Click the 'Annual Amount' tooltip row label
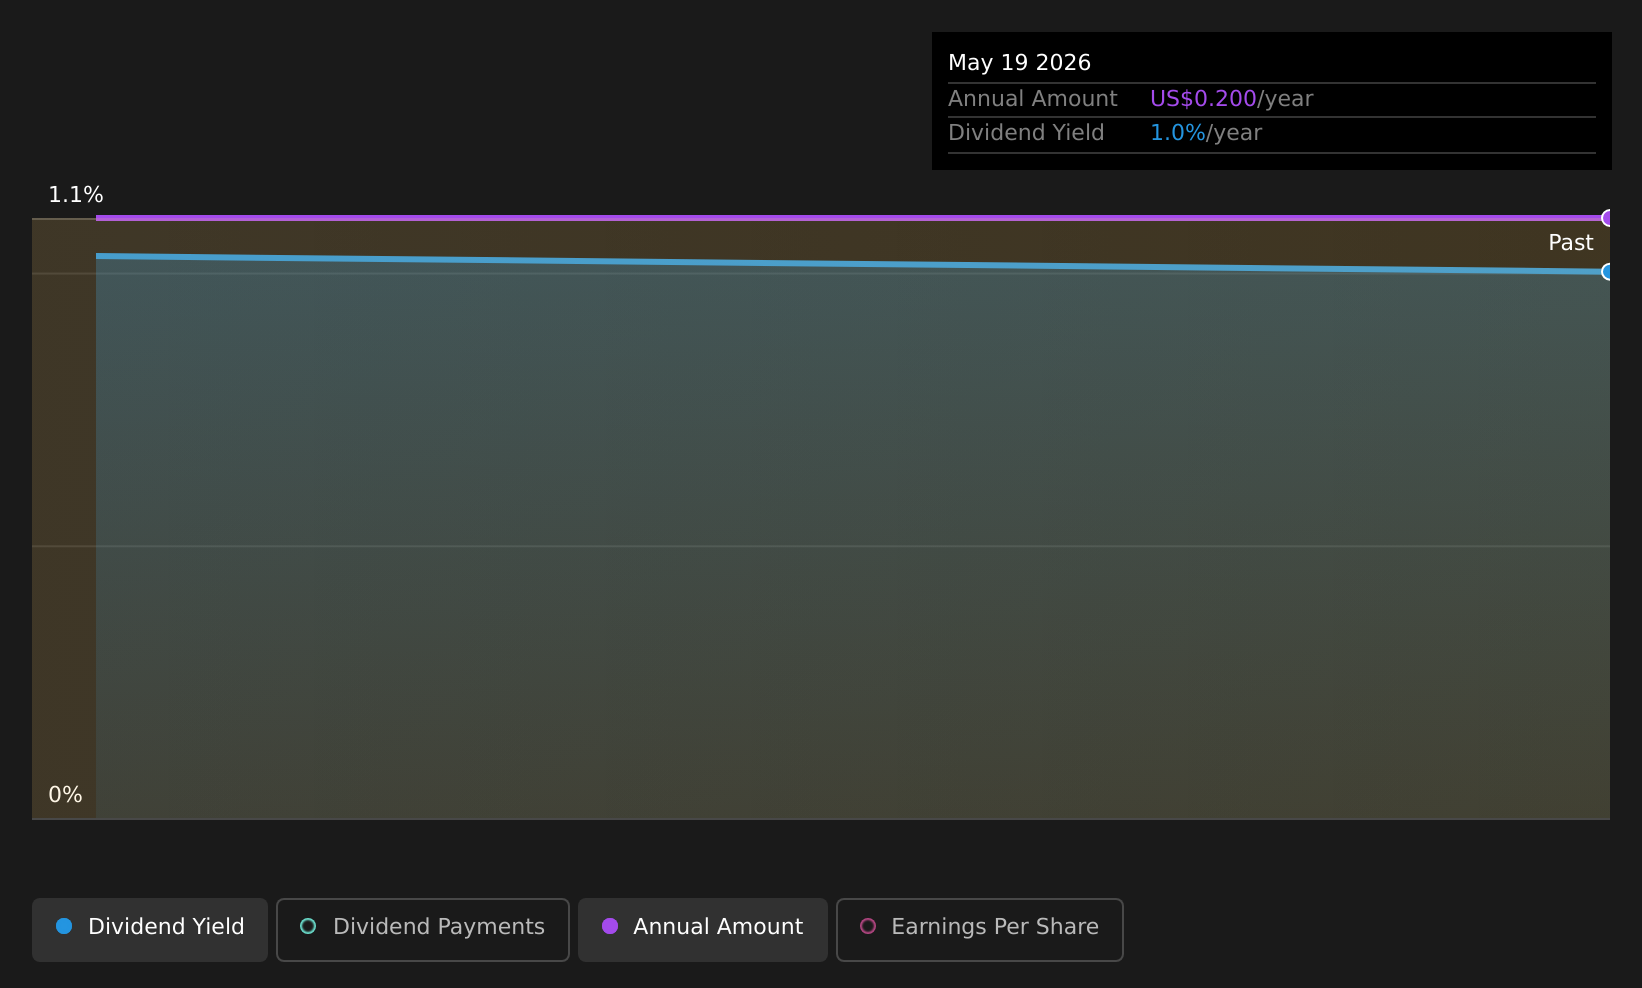Image resolution: width=1642 pixels, height=988 pixels. point(1033,99)
